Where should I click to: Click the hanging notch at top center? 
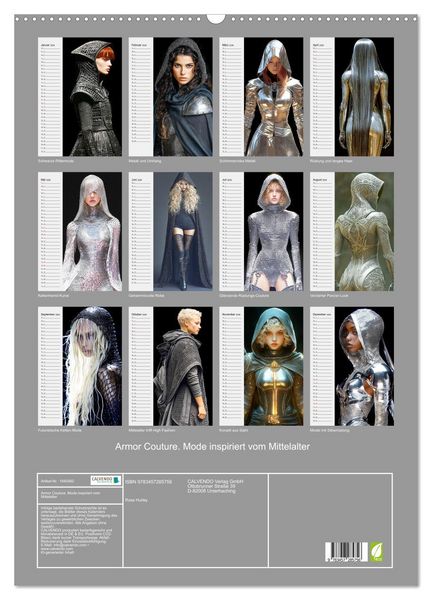point(216,18)
